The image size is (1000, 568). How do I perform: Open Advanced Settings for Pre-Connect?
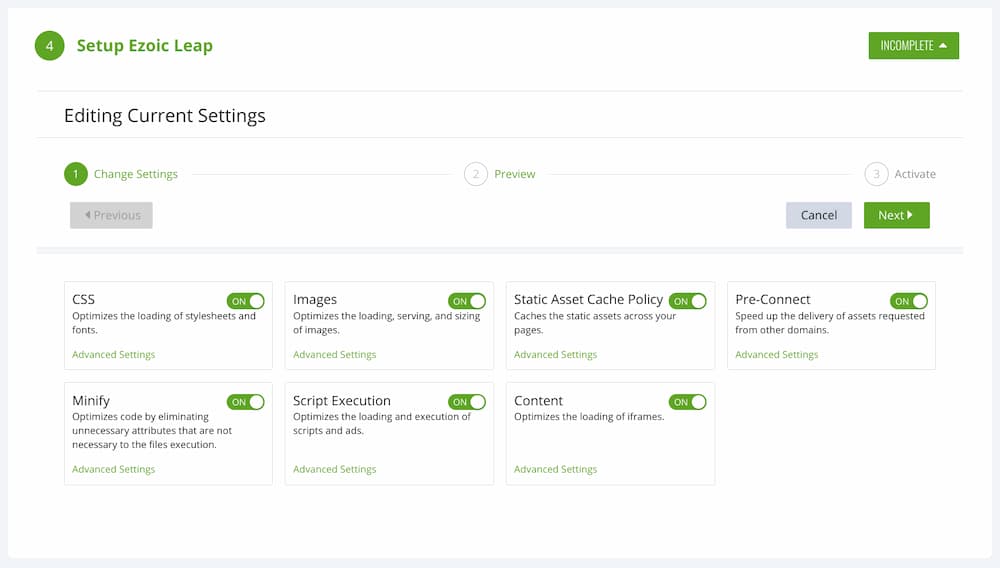(x=777, y=354)
